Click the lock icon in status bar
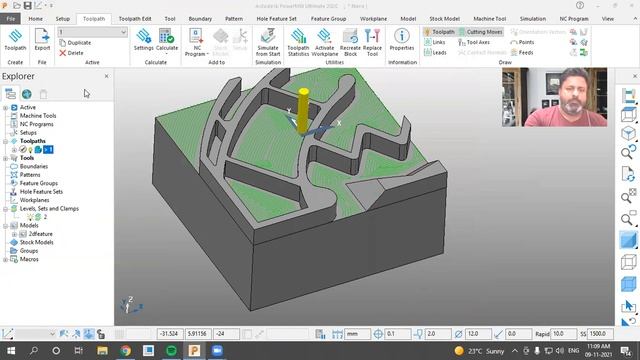The height and width of the screenshot is (360, 640). coord(101,334)
